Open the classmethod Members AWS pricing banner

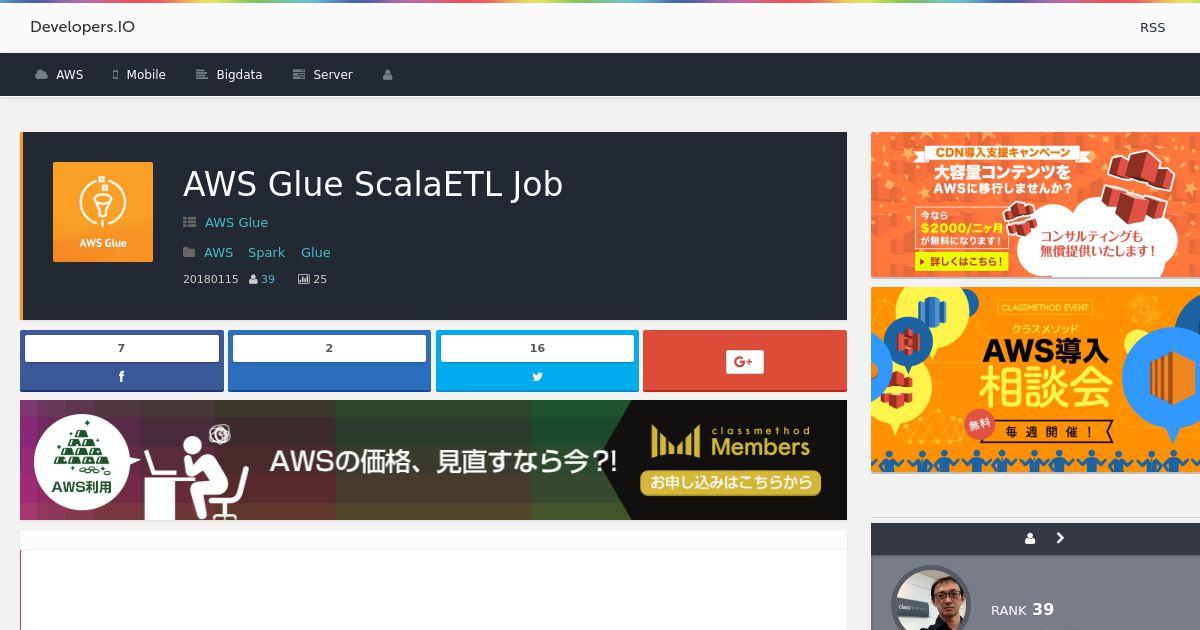tap(433, 460)
